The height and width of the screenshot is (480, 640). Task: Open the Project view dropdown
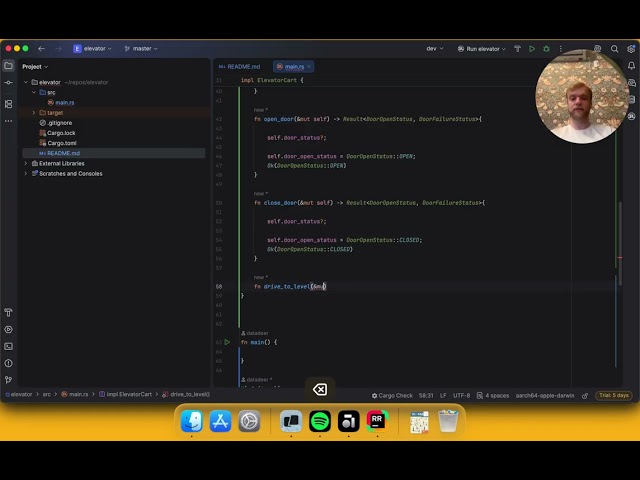point(35,67)
